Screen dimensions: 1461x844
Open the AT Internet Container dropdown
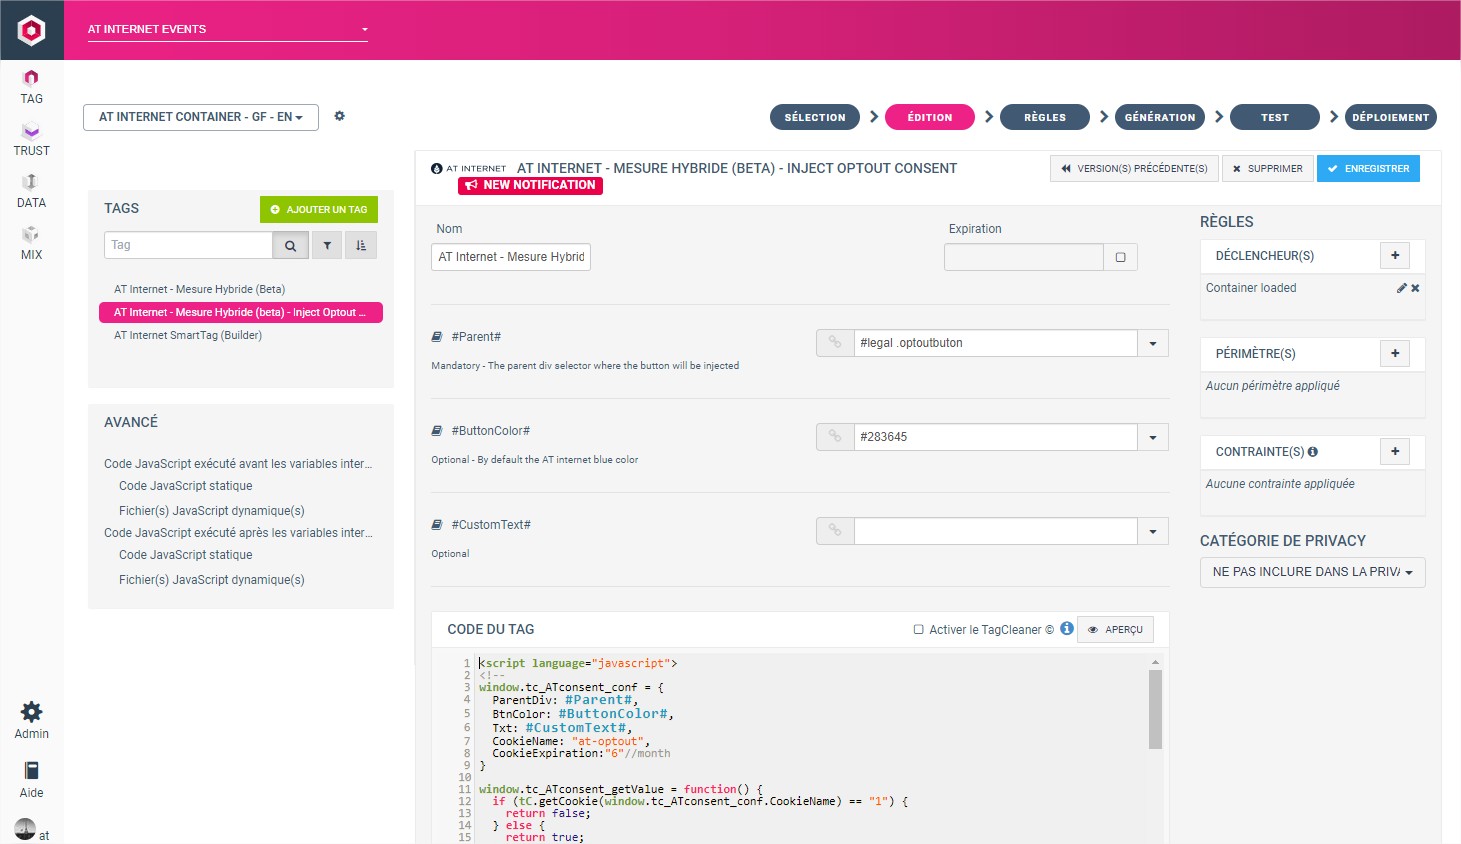click(x=200, y=117)
